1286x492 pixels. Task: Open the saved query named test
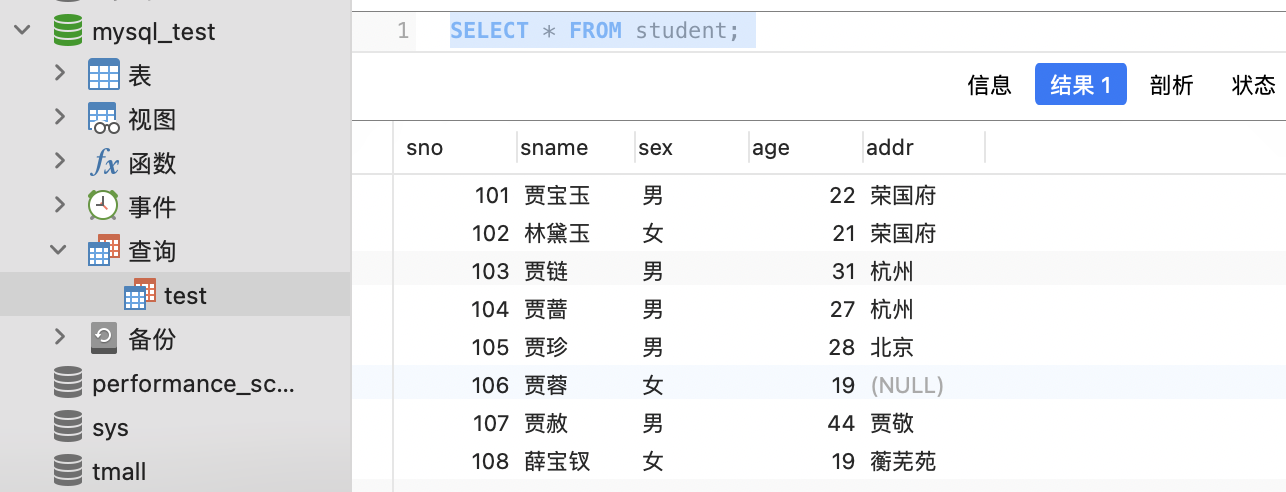185,295
